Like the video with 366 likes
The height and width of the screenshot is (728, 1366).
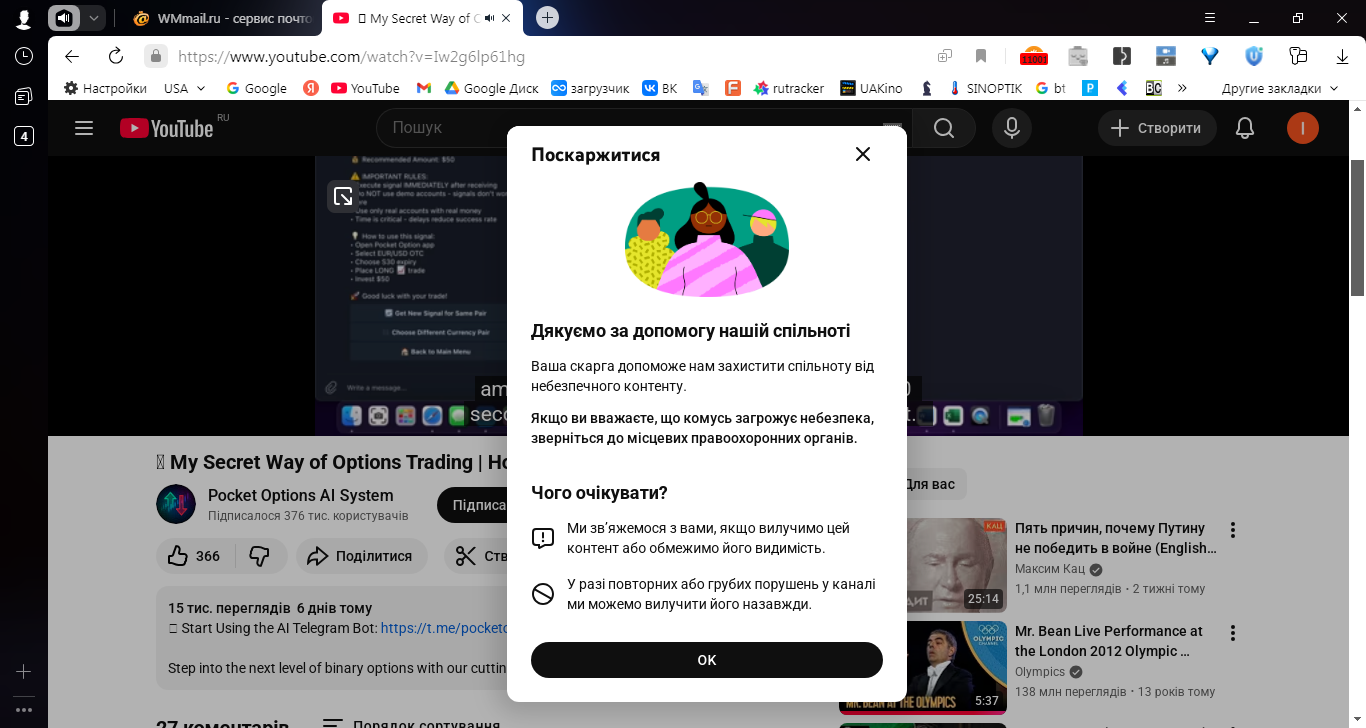[x=195, y=556]
